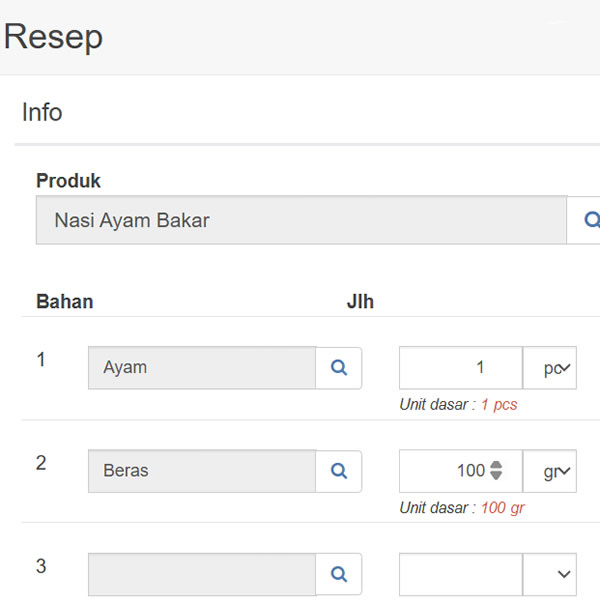600x600 pixels.
Task: Focus the quantity field showing 1
Action: pos(461,368)
